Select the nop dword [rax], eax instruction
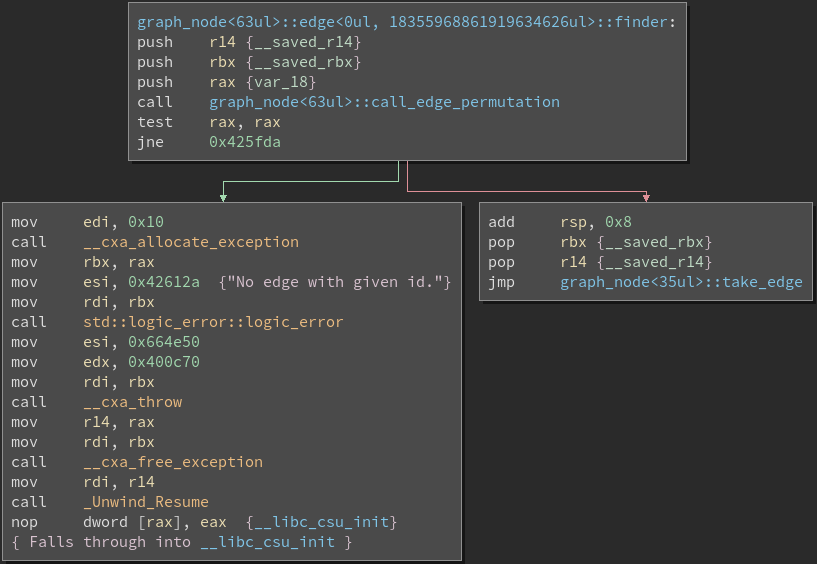Viewport: 817px width, 564px height. [x=119, y=522]
